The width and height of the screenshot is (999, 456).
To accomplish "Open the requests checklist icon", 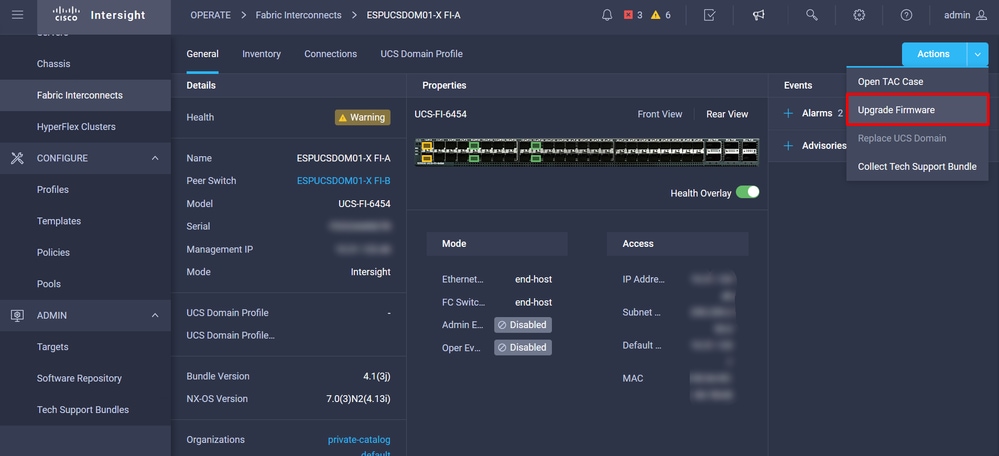I will [x=710, y=15].
